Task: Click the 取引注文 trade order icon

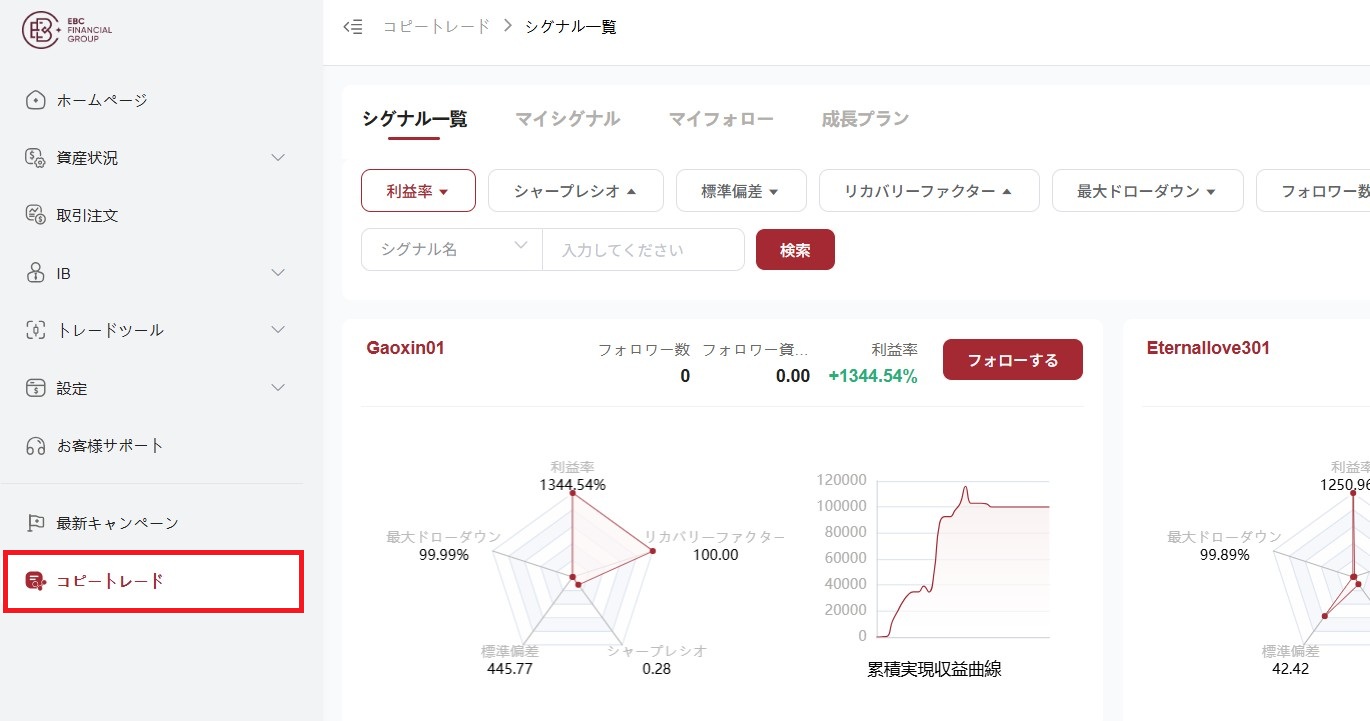Action: [36, 215]
